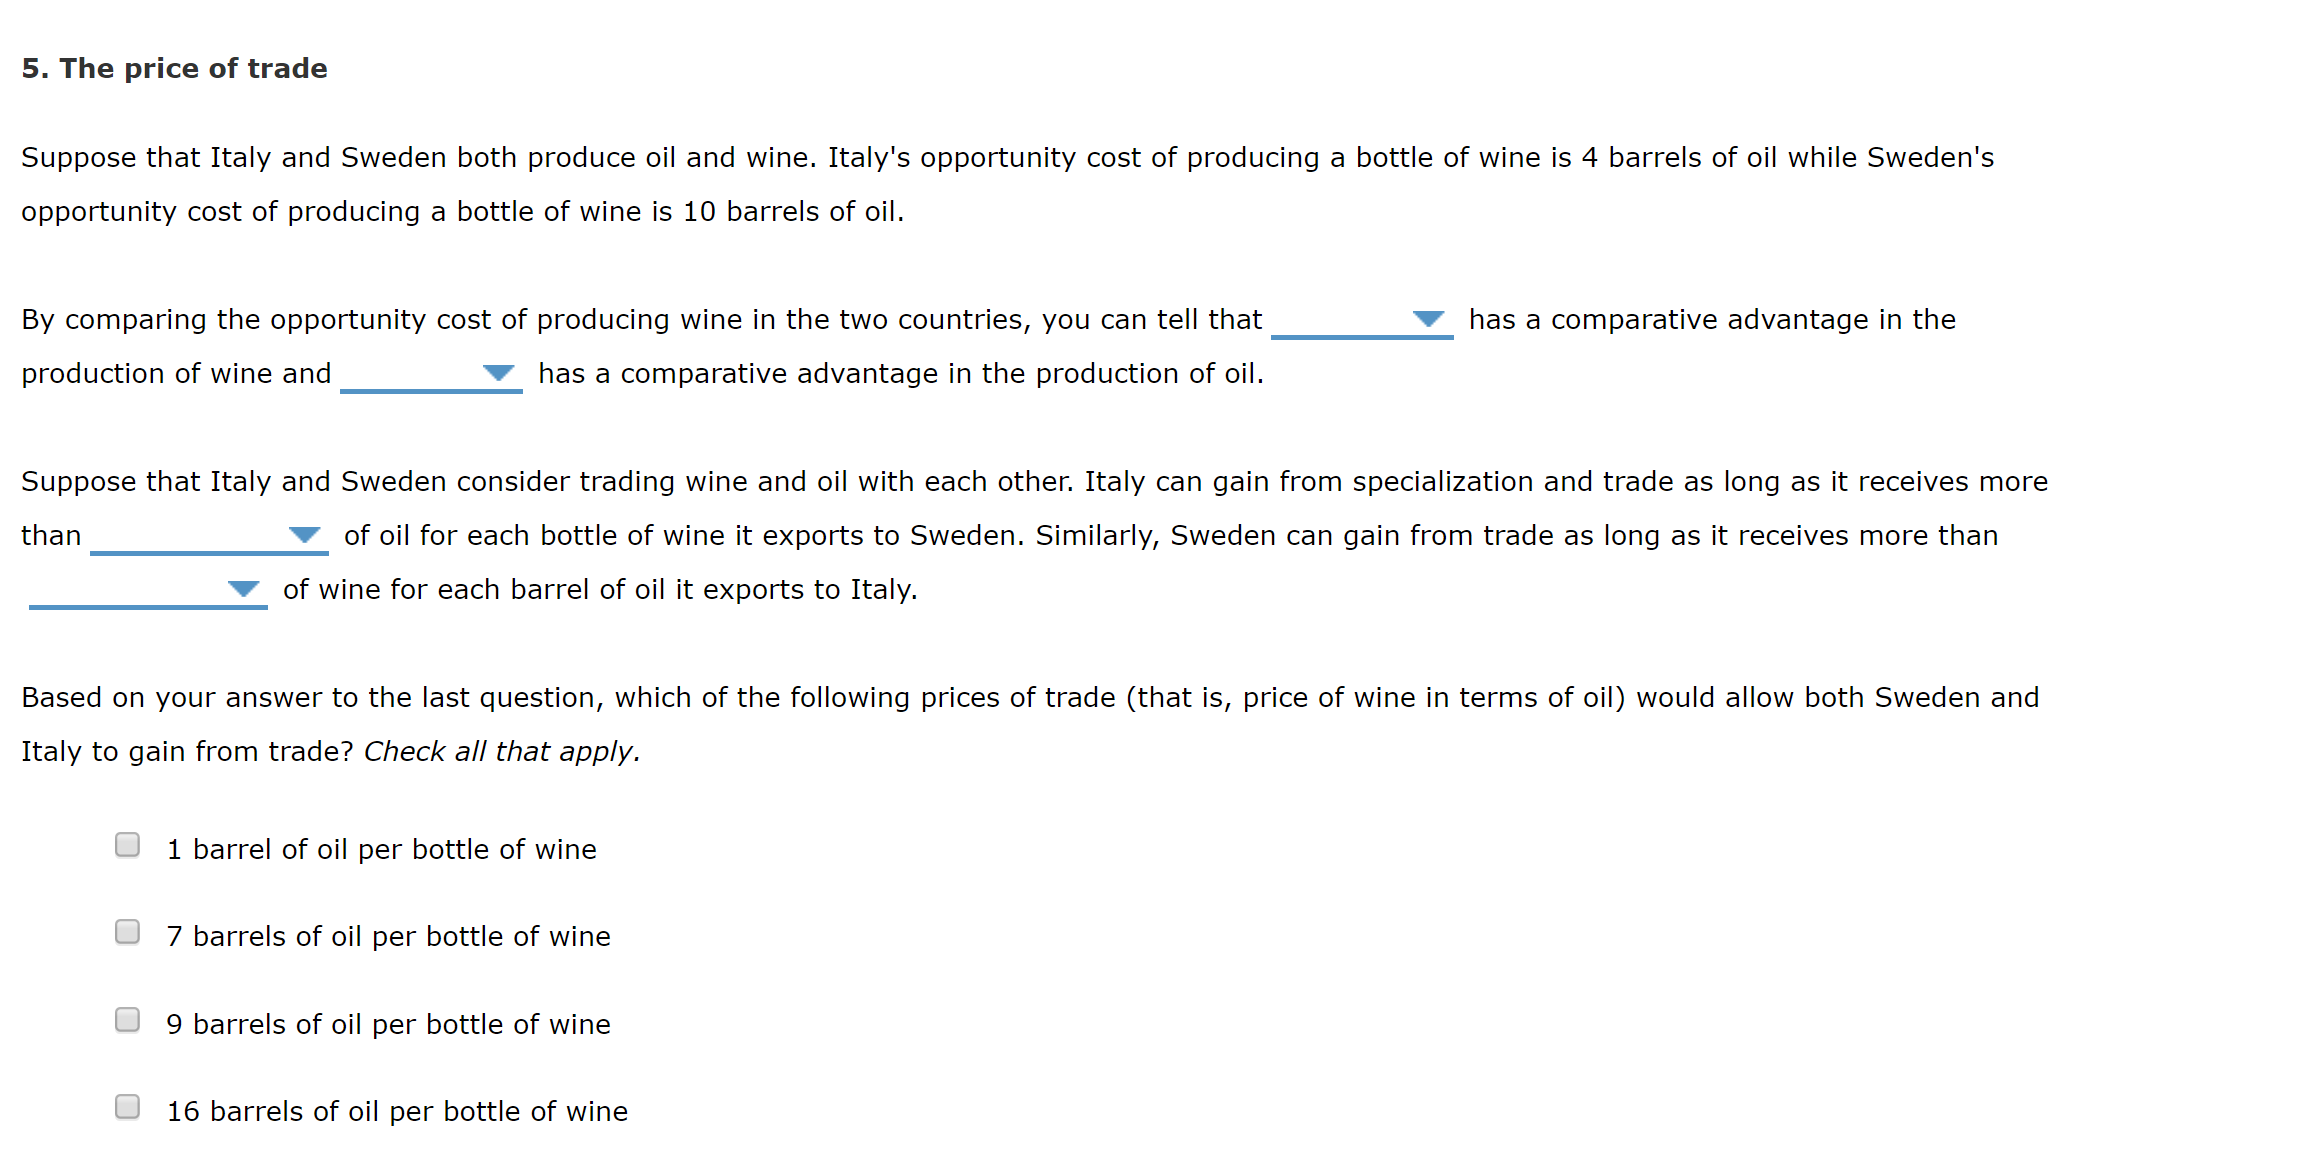Click the heading "5. The price of trade"
The height and width of the screenshot is (1162, 2324).
(x=175, y=68)
